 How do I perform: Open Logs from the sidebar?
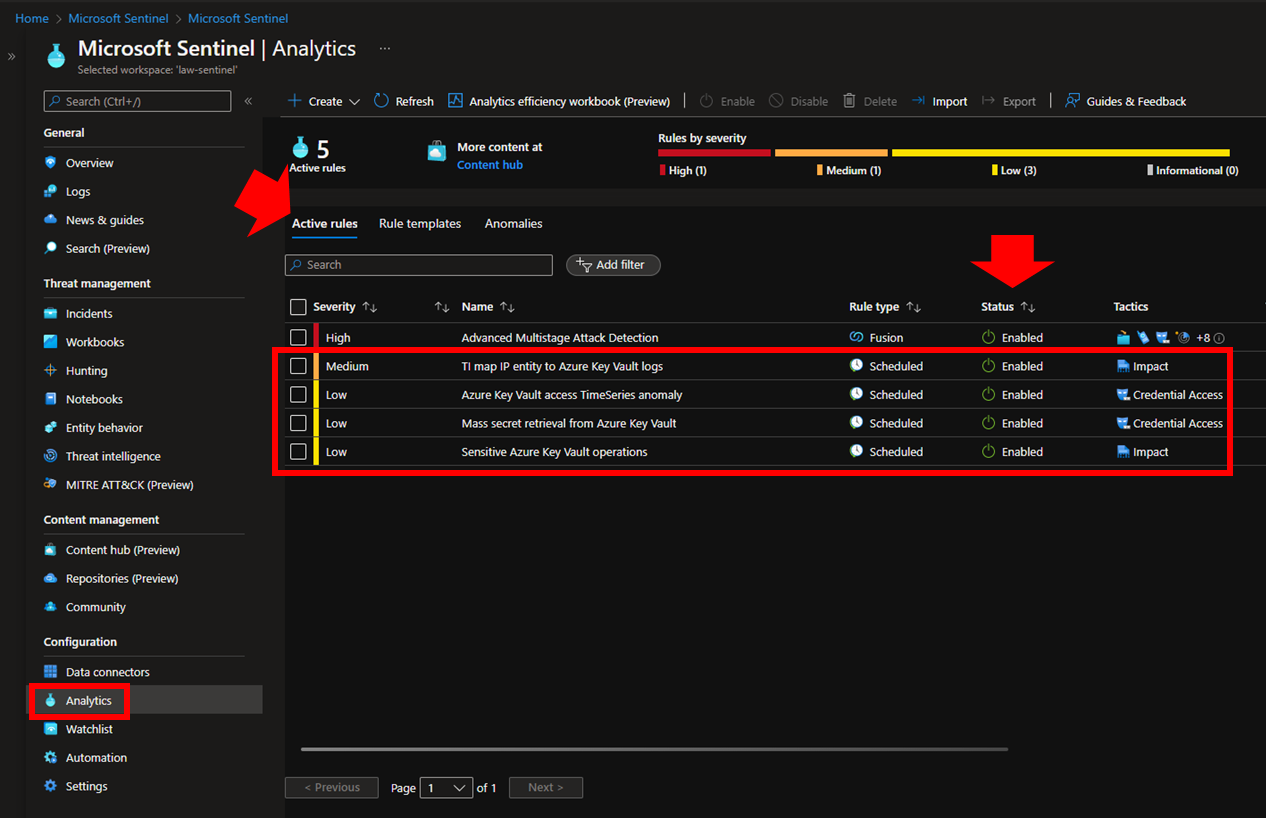click(x=78, y=192)
